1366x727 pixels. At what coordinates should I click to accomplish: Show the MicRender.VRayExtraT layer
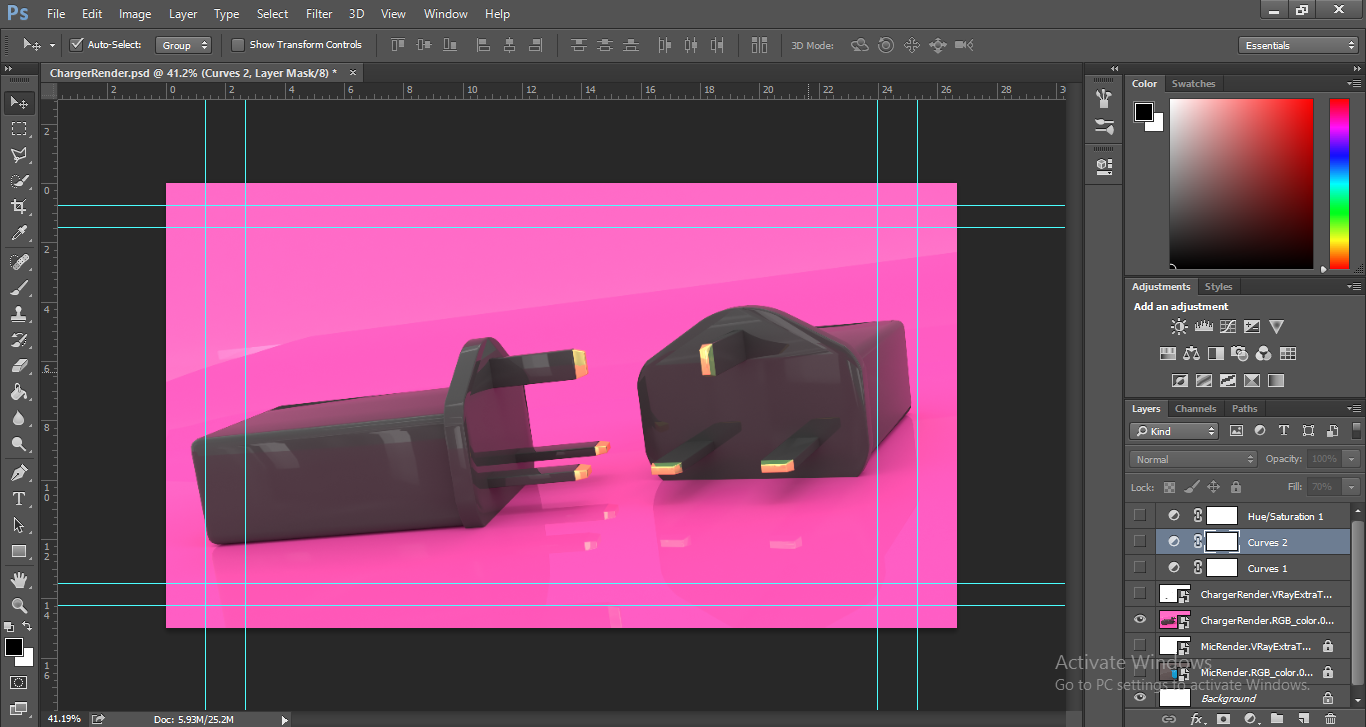[x=1139, y=646]
